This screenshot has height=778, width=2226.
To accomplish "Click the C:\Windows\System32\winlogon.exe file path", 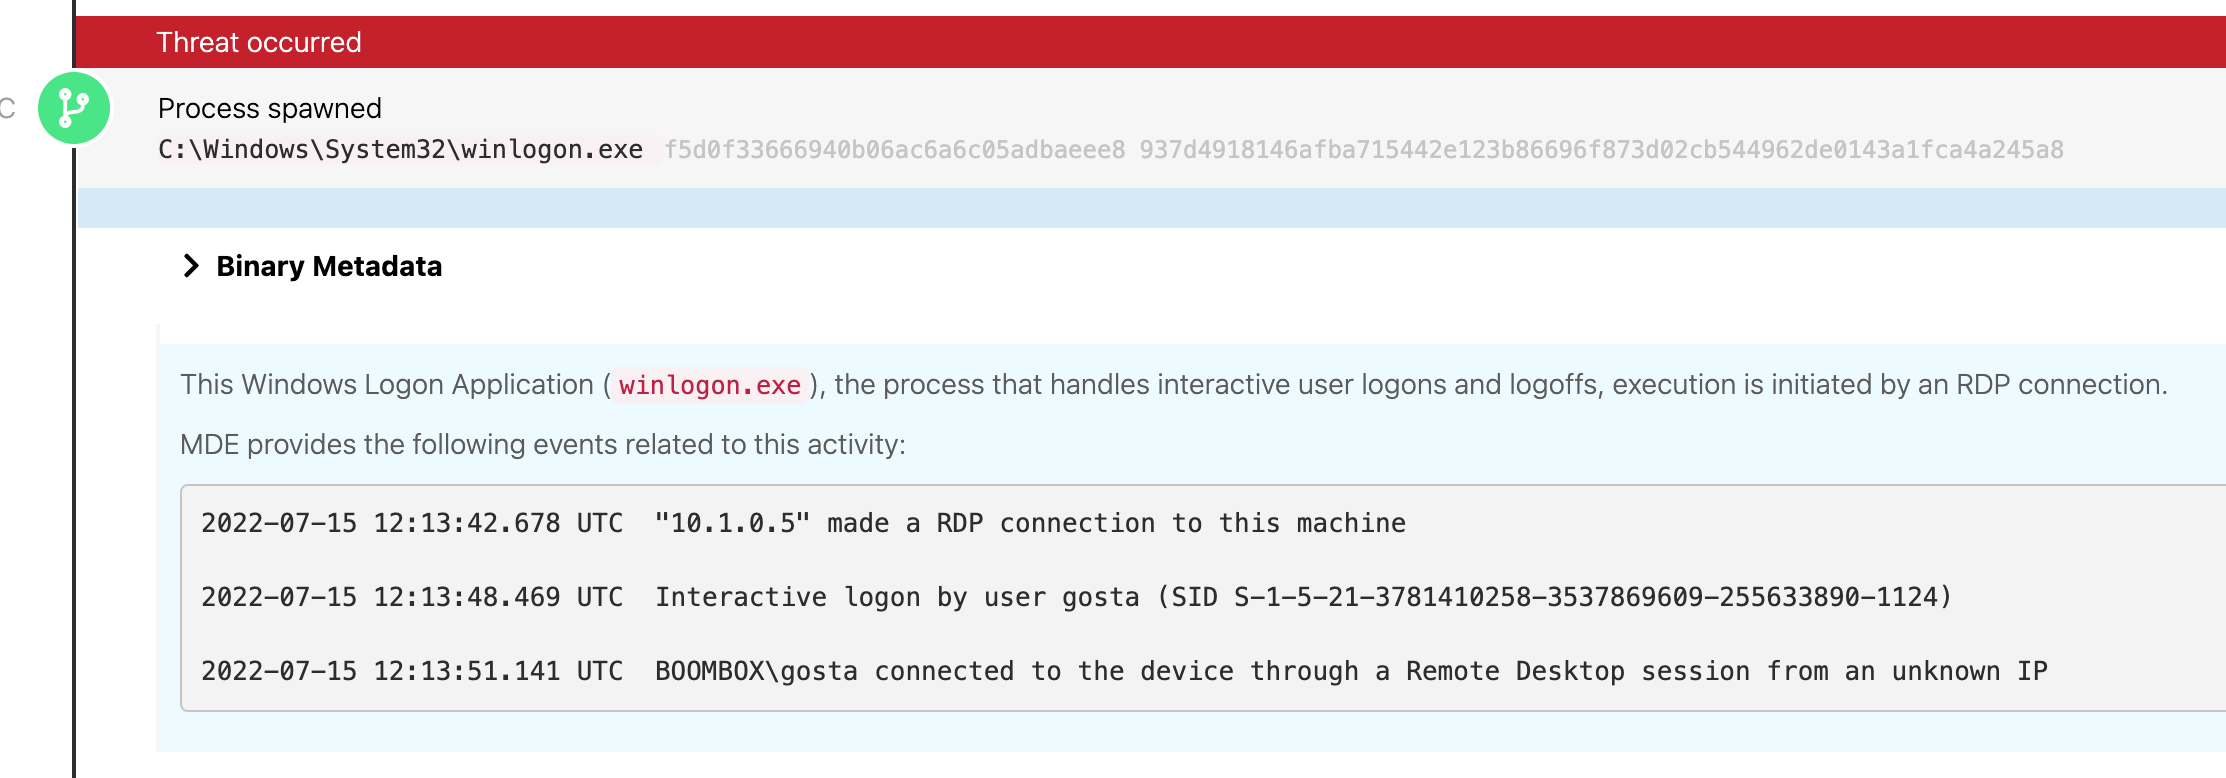I will pos(400,150).
